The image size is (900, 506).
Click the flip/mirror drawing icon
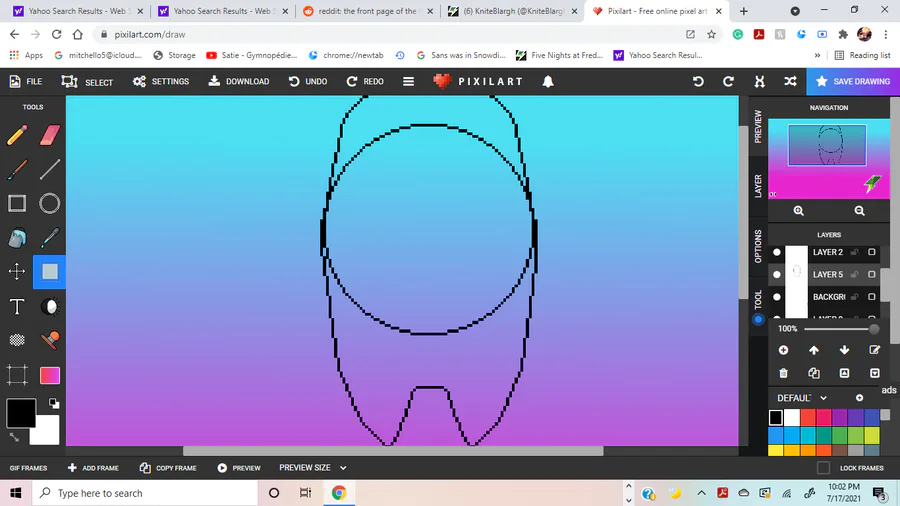(x=759, y=81)
